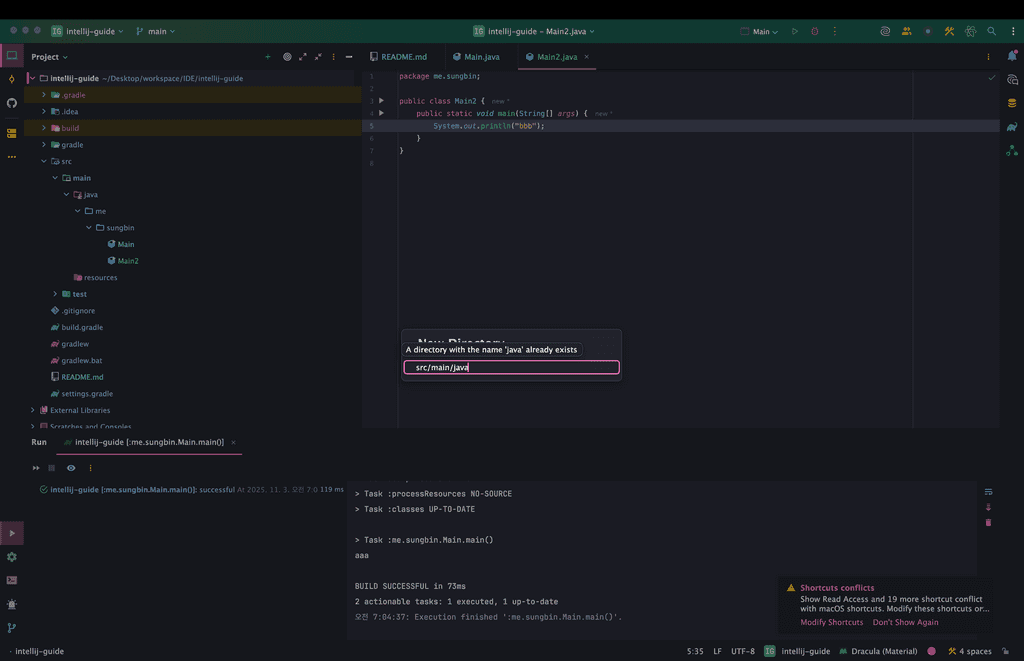Toggle the eye icon in Run toolbar
The height and width of the screenshot is (661, 1024).
point(71,468)
